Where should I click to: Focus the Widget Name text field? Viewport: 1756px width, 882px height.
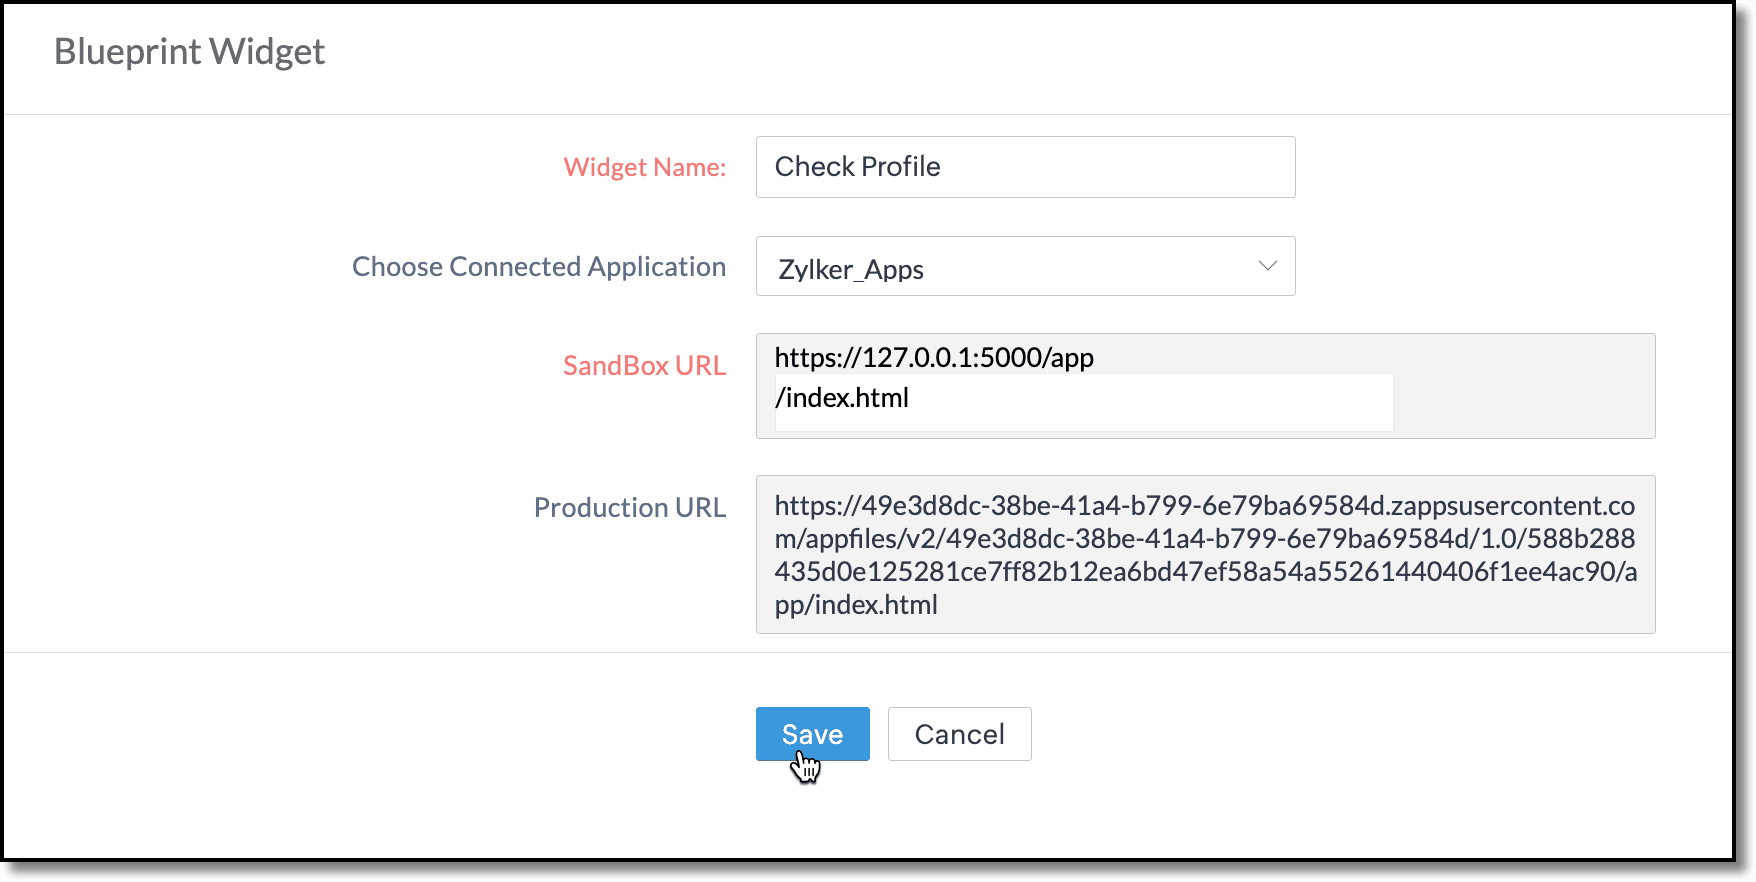point(1025,167)
